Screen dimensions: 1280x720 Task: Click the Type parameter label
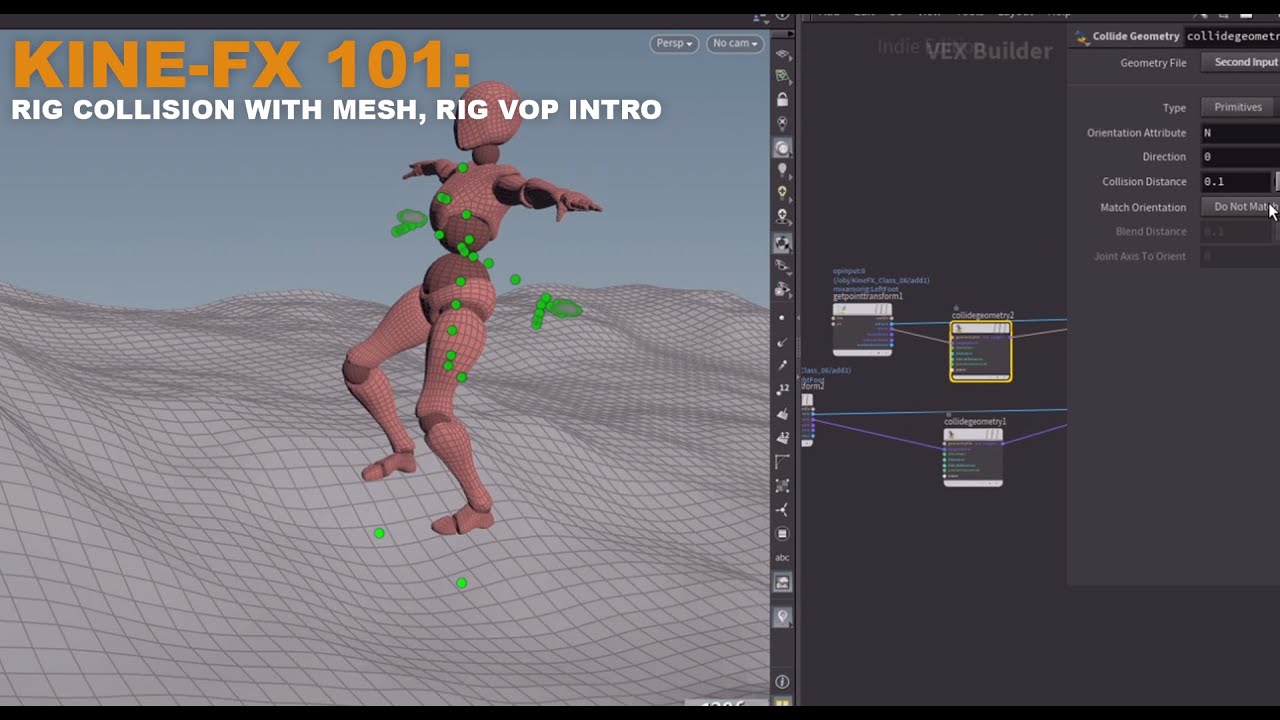1174,108
